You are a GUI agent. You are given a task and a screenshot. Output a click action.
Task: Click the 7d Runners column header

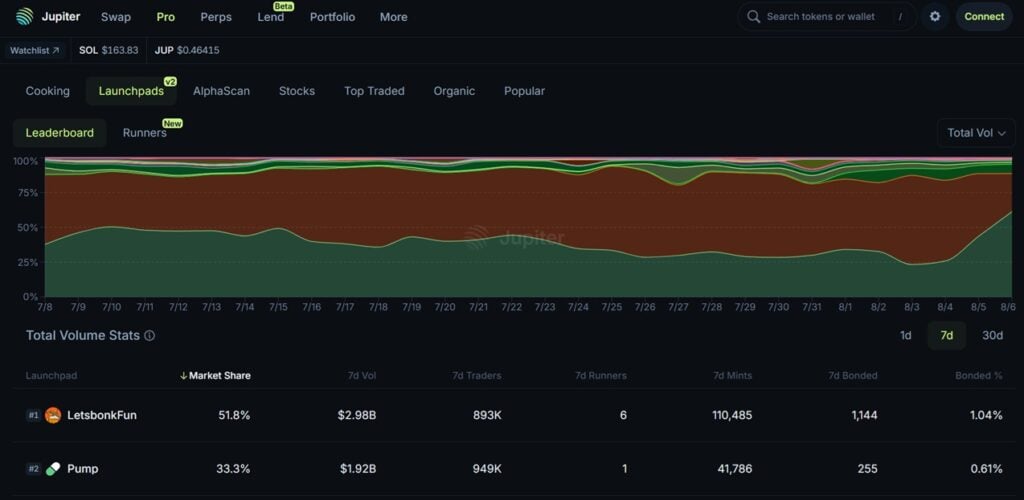point(601,375)
